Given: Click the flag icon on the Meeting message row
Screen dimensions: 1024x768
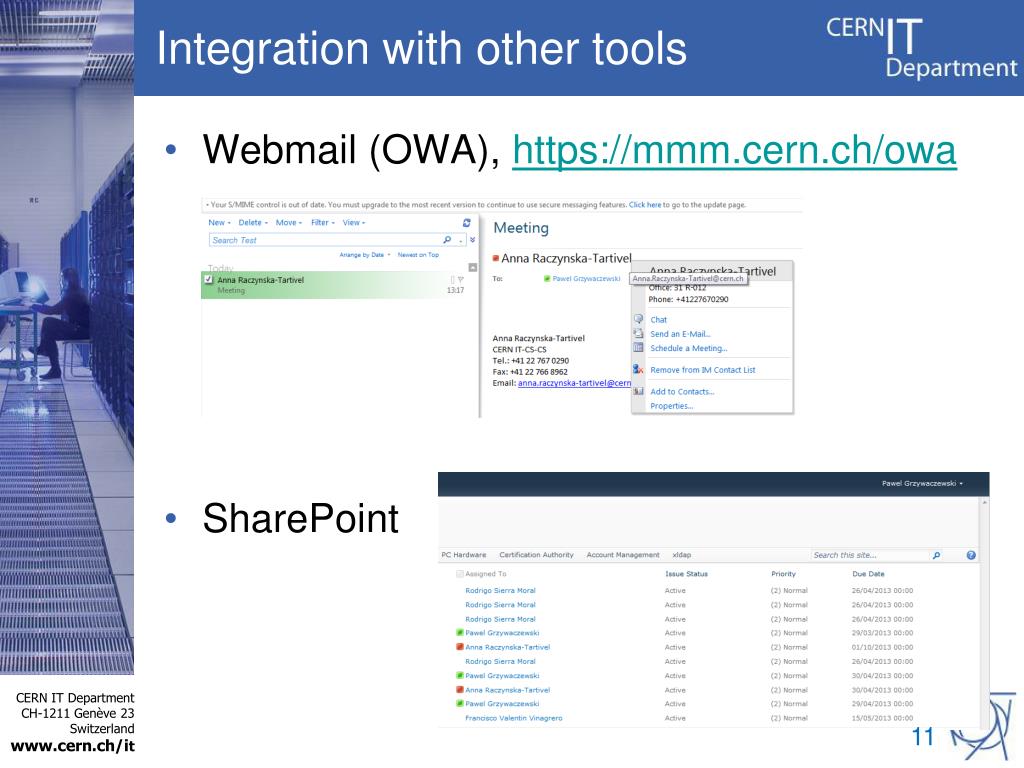Looking at the screenshot, I should pos(461,280).
